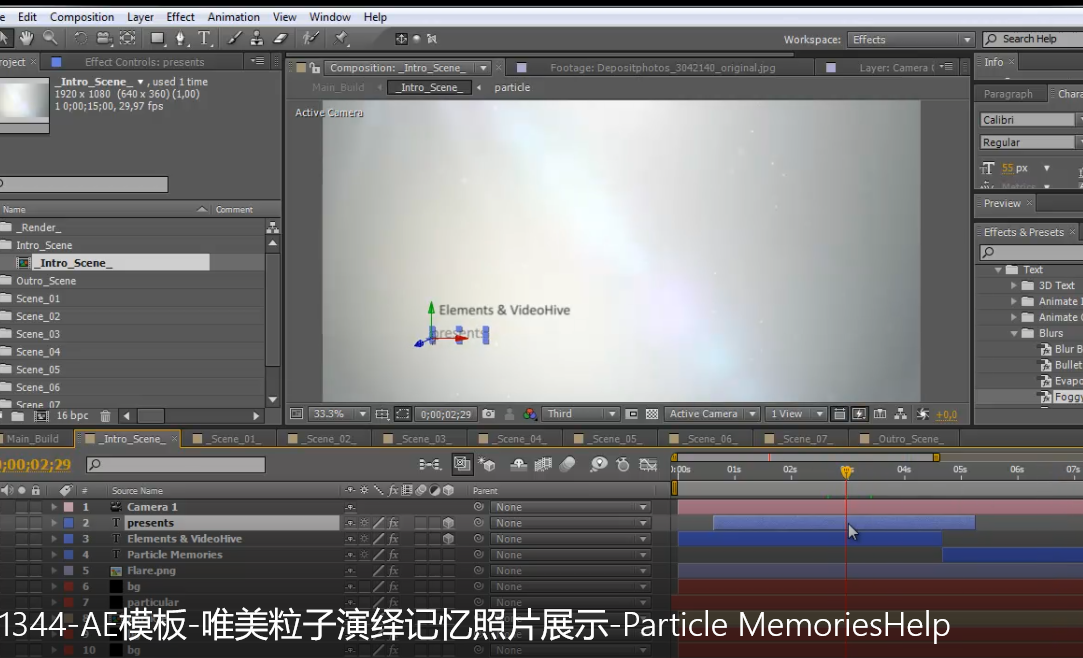Open the composition flowchart icon
The width and height of the screenshot is (1083, 658).
(x=901, y=414)
